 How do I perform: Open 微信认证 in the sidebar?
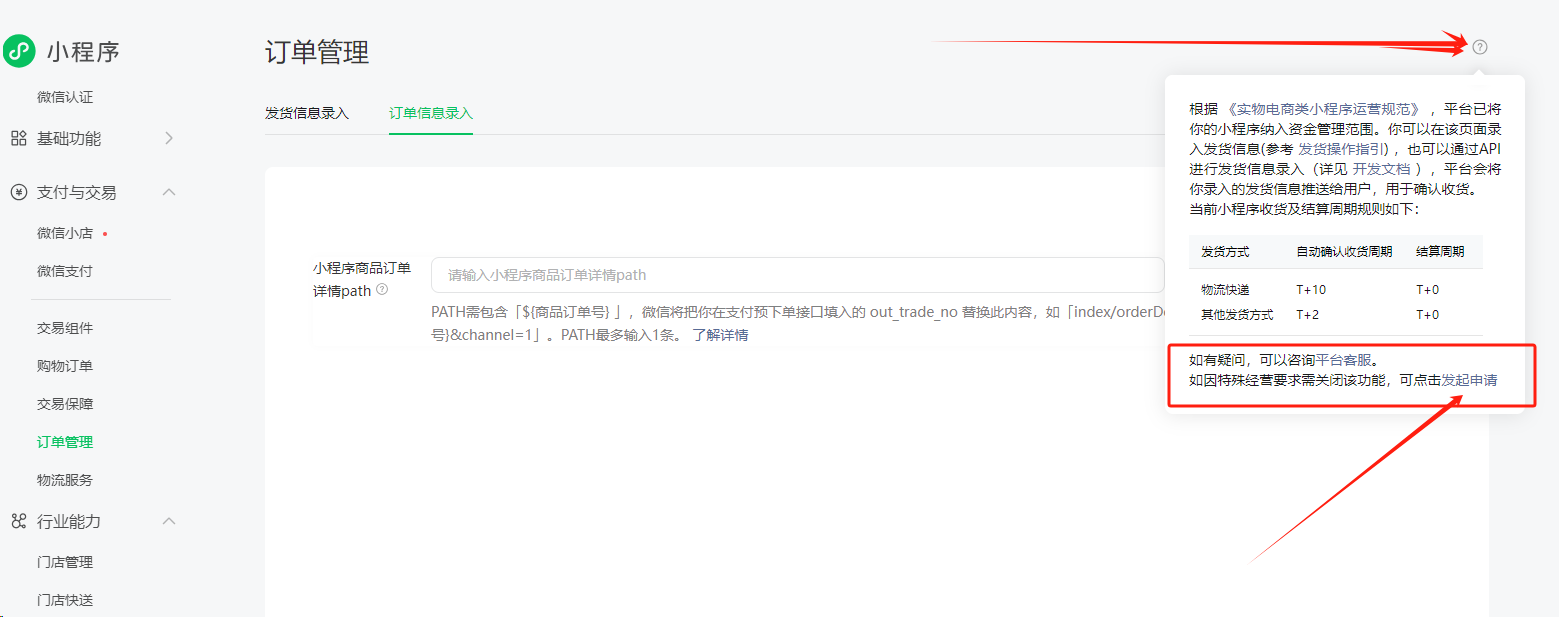[x=65, y=97]
